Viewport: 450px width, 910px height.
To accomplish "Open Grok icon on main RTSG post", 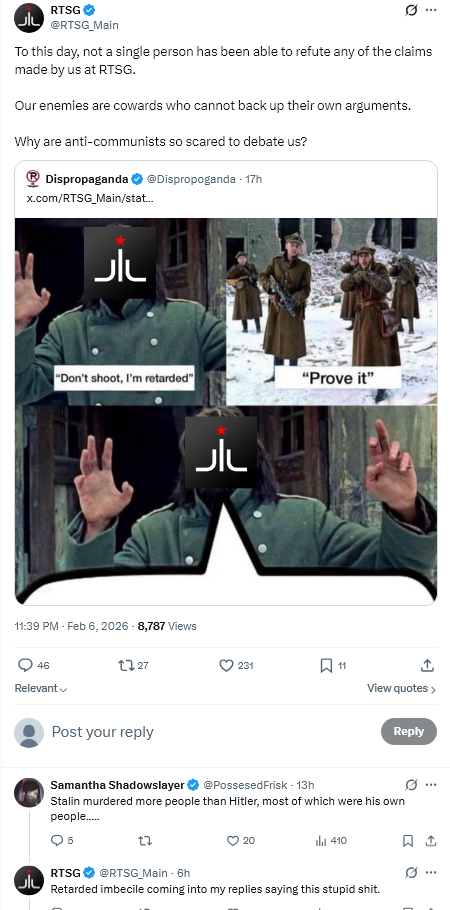I will click(x=411, y=10).
